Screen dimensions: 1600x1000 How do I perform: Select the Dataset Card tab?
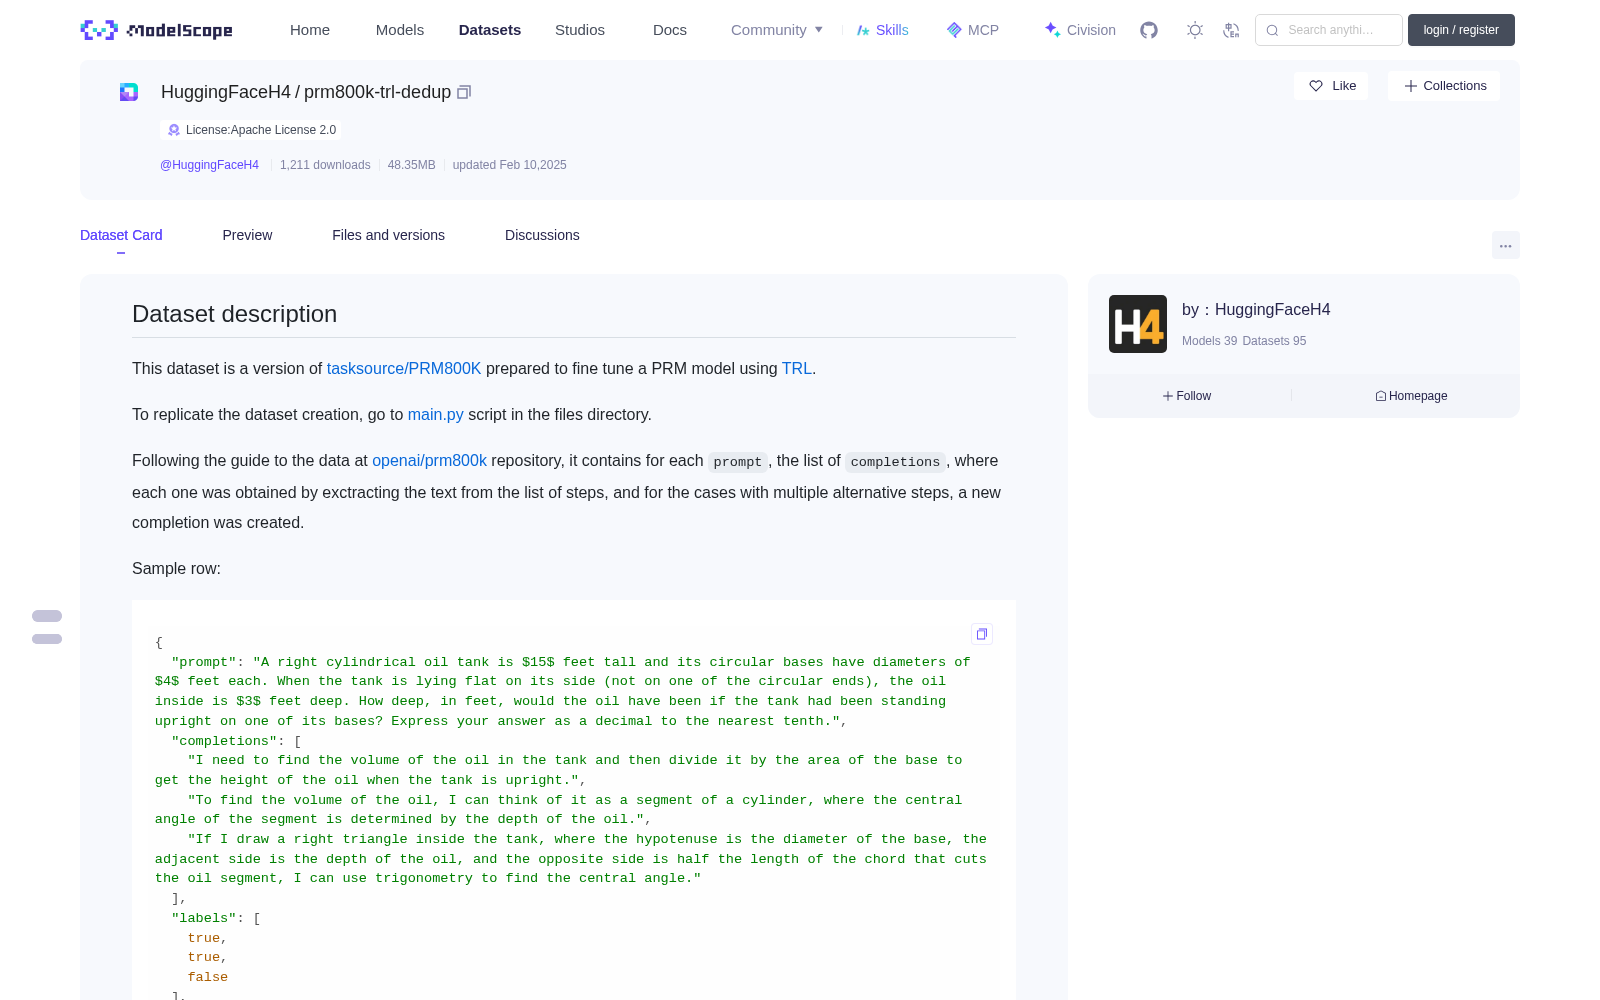point(121,235)
